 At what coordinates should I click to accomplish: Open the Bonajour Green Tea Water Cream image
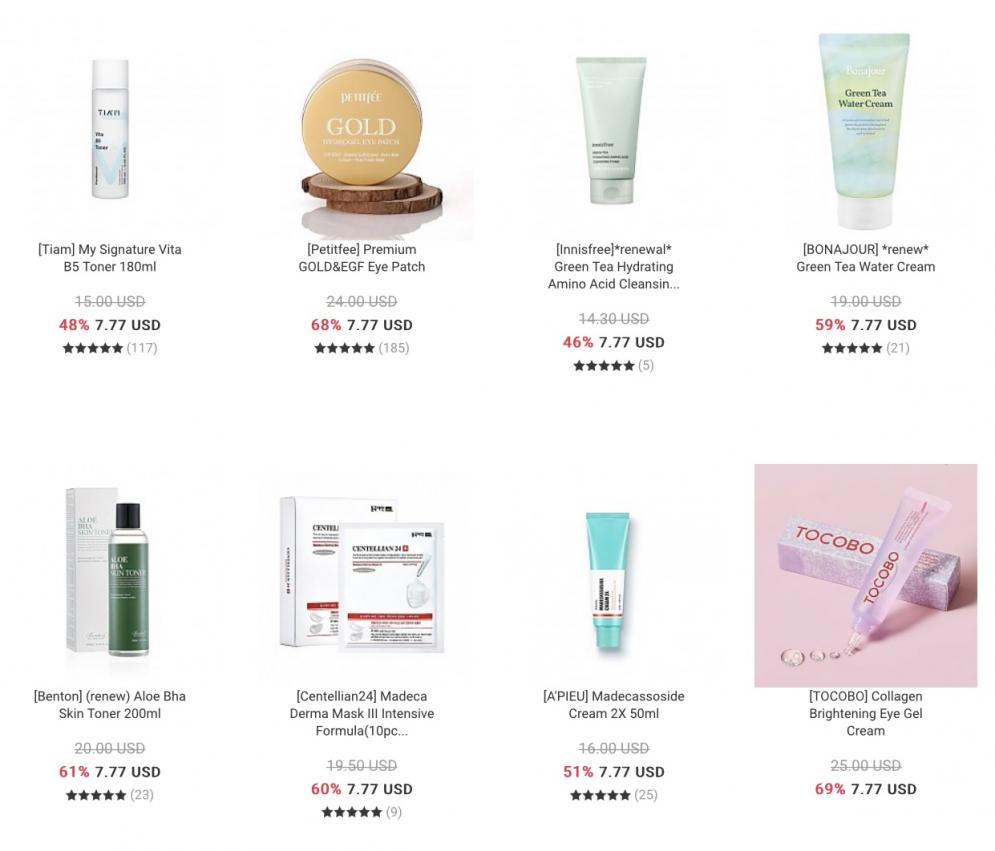866,129
